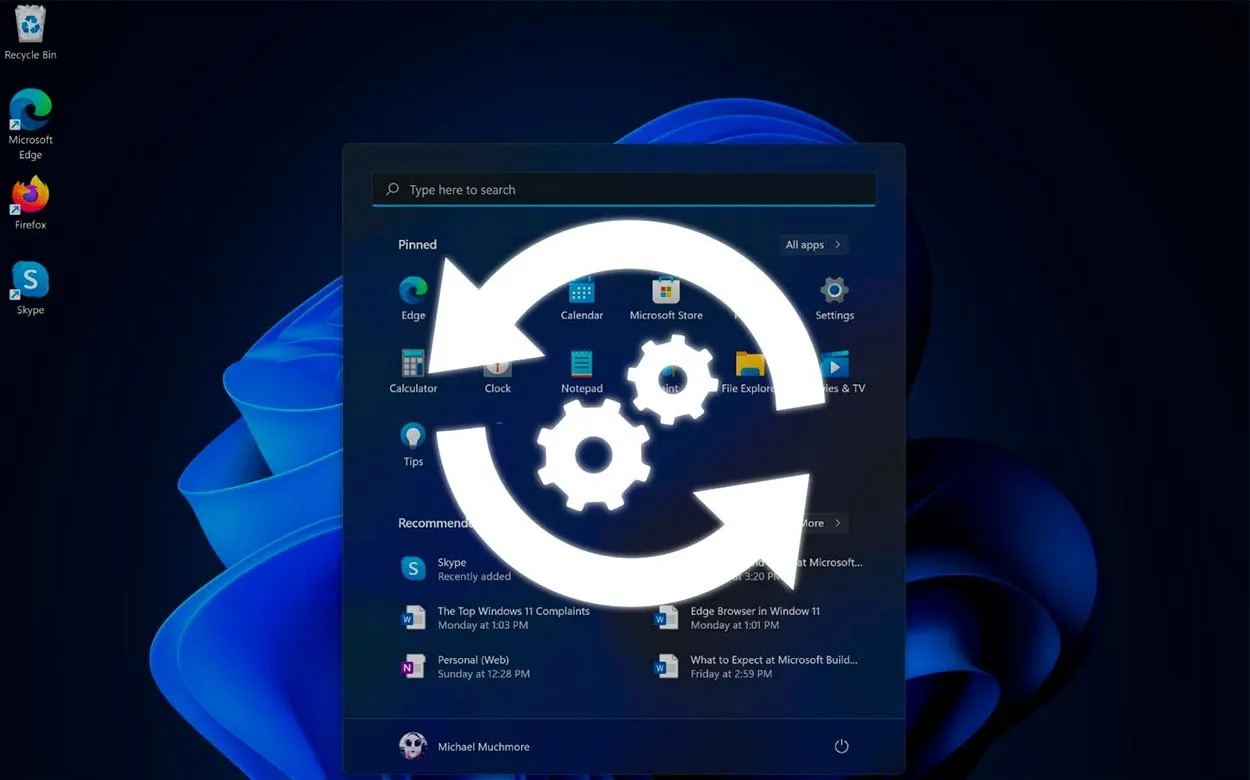Open the pinned Calendar app

[582, 299]
